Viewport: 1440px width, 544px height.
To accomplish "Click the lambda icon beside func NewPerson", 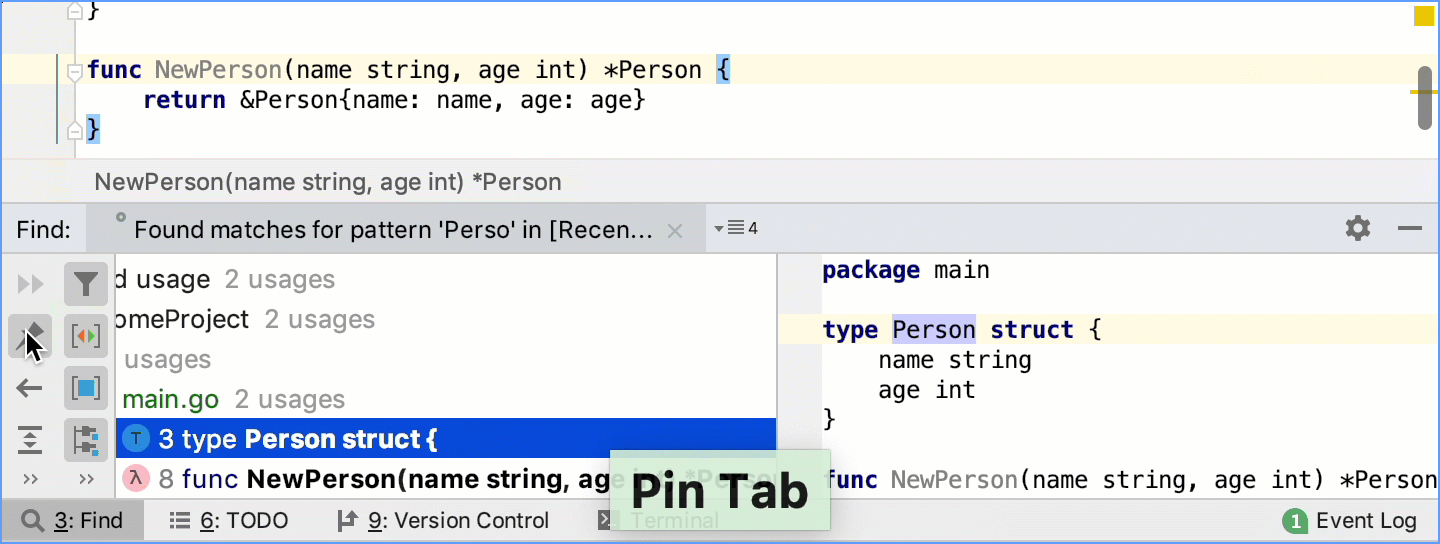I will tap(136, 479).
